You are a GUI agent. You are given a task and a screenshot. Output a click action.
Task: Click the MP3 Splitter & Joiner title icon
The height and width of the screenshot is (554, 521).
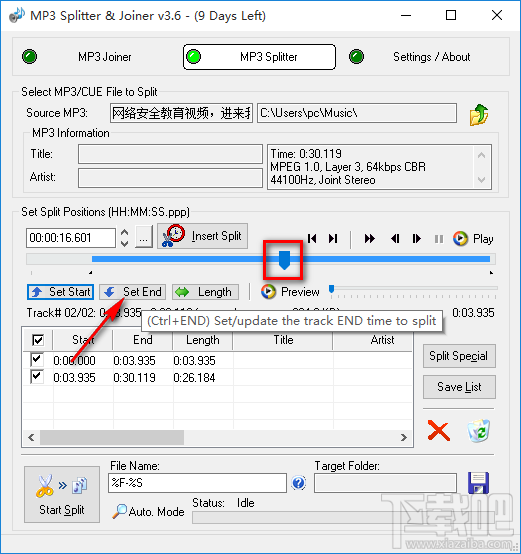(x=17, y=15)
